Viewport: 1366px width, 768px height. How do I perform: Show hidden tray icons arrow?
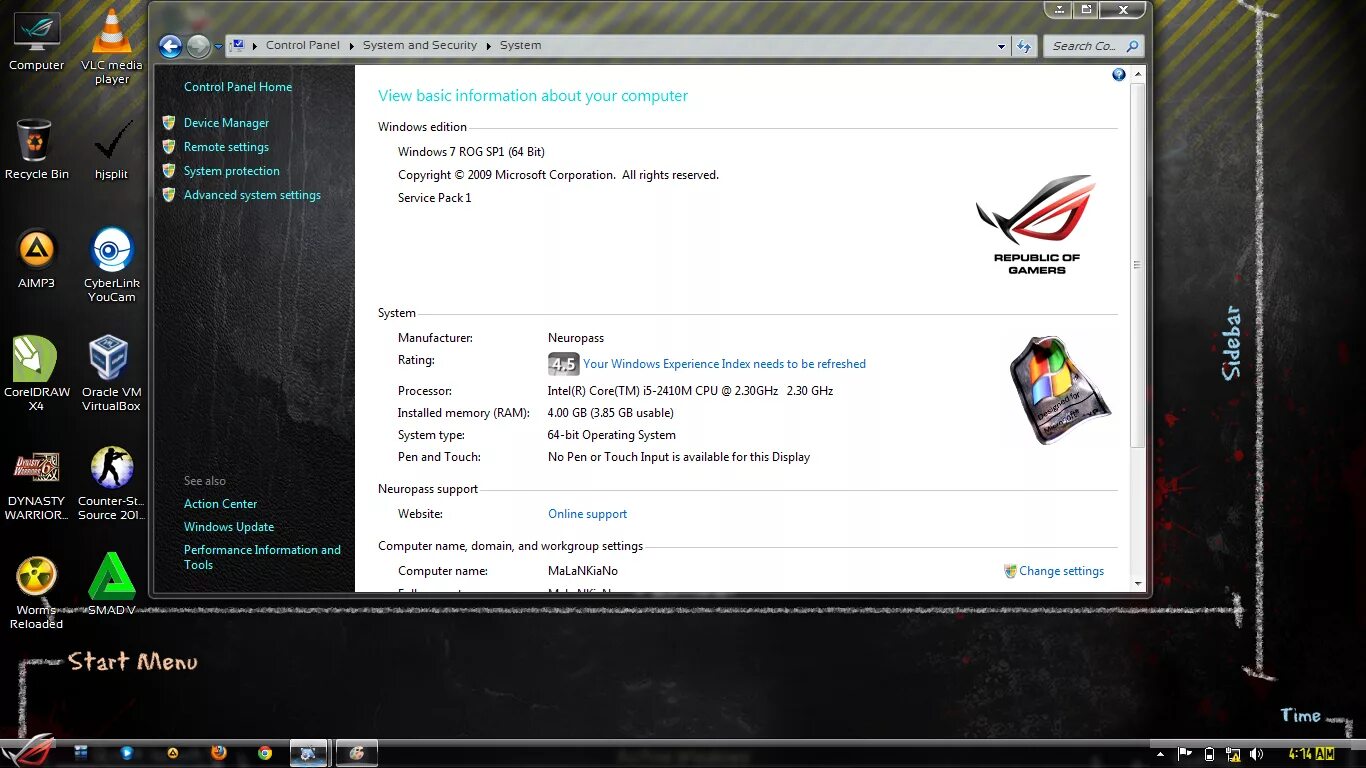pyautogui.click(x=1161, y=755)
